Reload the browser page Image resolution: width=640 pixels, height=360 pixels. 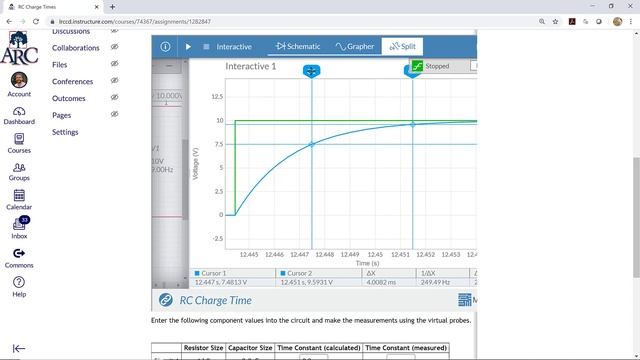click(x=36, y=21)
